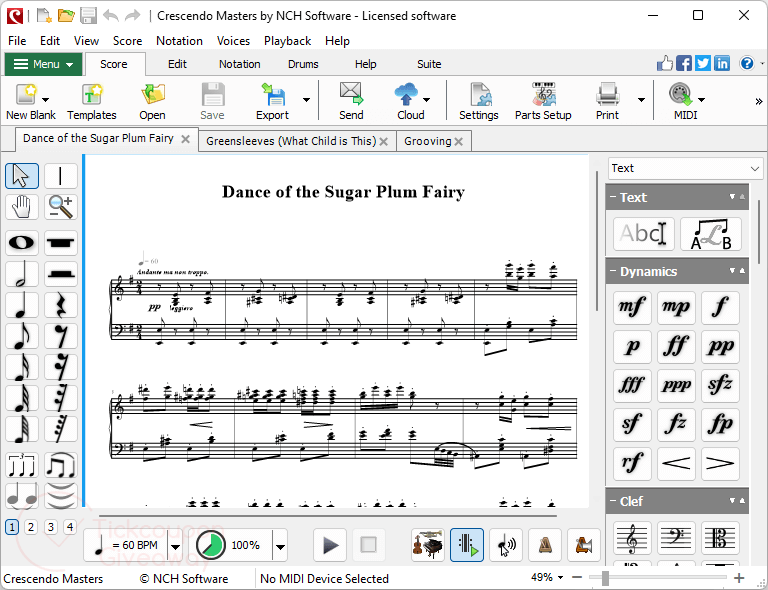Image resolution: width=768 pixels, height=590 pixels.
Task: Choose the lyrics text tool
Action: [x=711, y=234]
